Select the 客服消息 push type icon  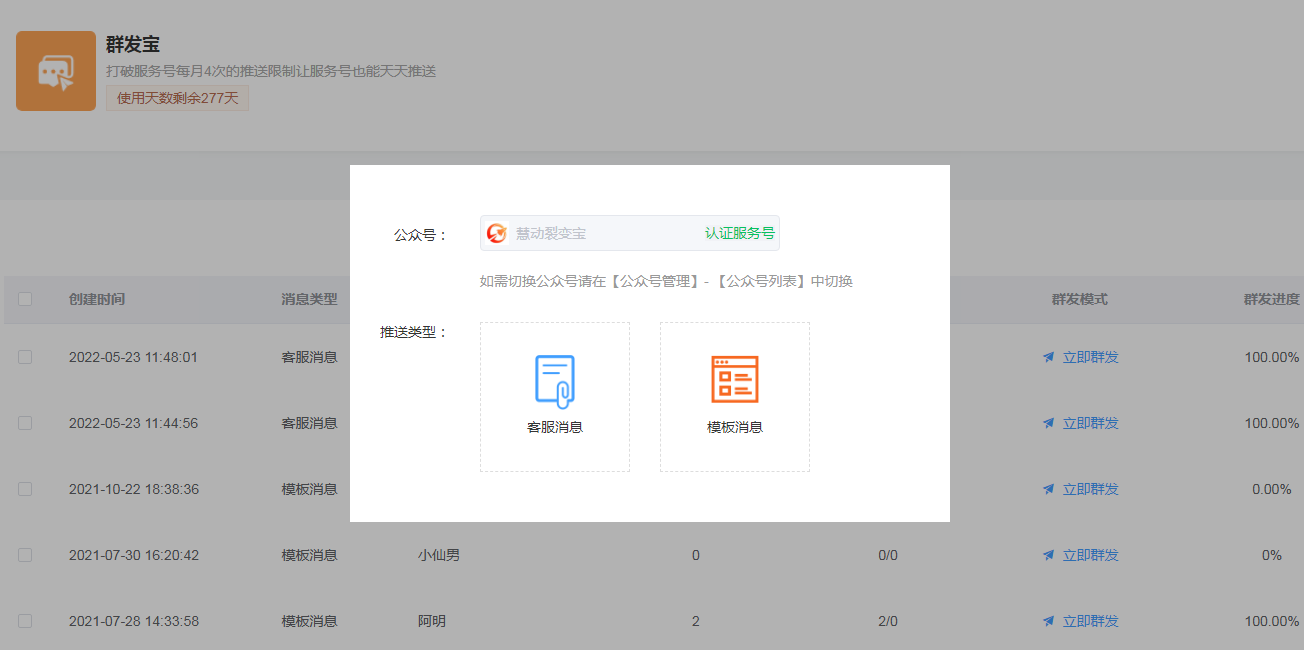pyautogui.click(x=555, y=382)
